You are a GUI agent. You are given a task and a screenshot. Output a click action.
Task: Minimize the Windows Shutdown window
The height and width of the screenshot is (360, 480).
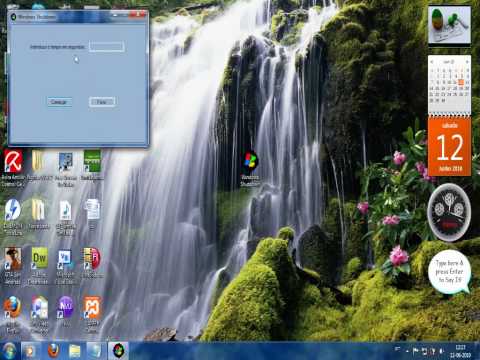pyautogui.click(x=115, y=15)
